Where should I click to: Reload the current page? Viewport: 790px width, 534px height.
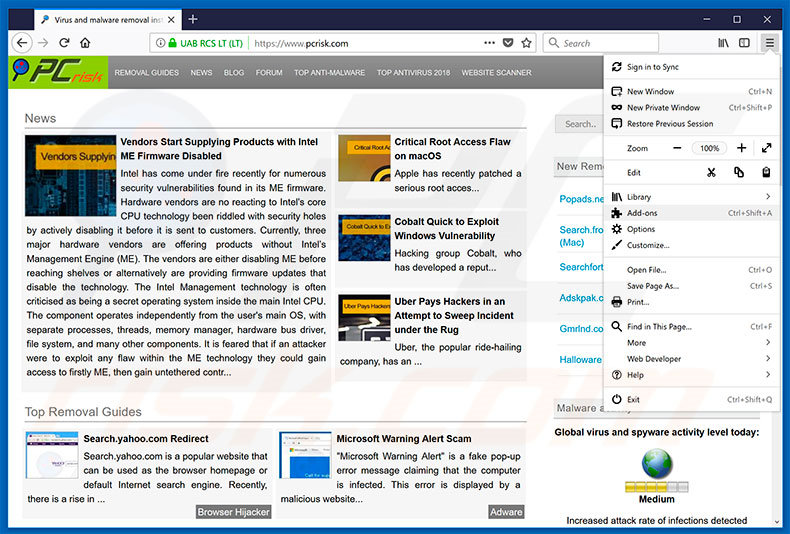(64, 43)
